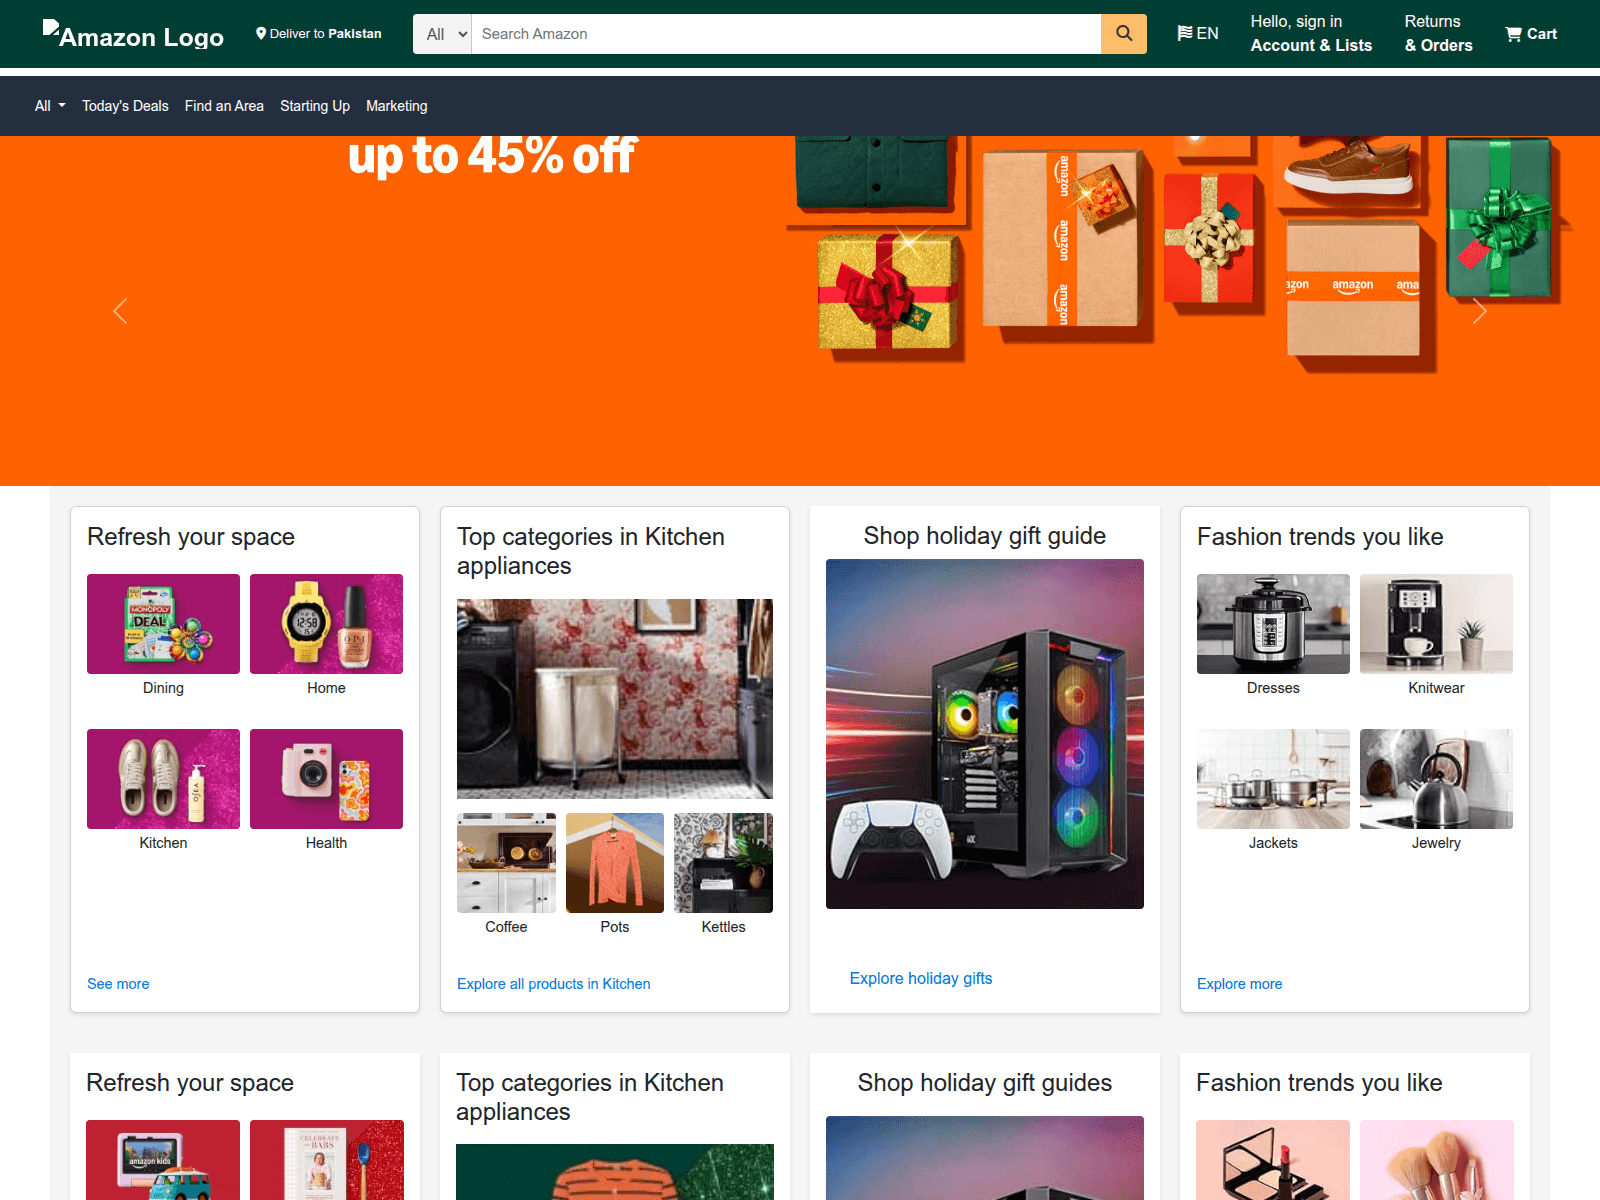Select the EN language flag
Image resolution: width=1600 pixels, height=1200 pixels.
click(1197, 34)
